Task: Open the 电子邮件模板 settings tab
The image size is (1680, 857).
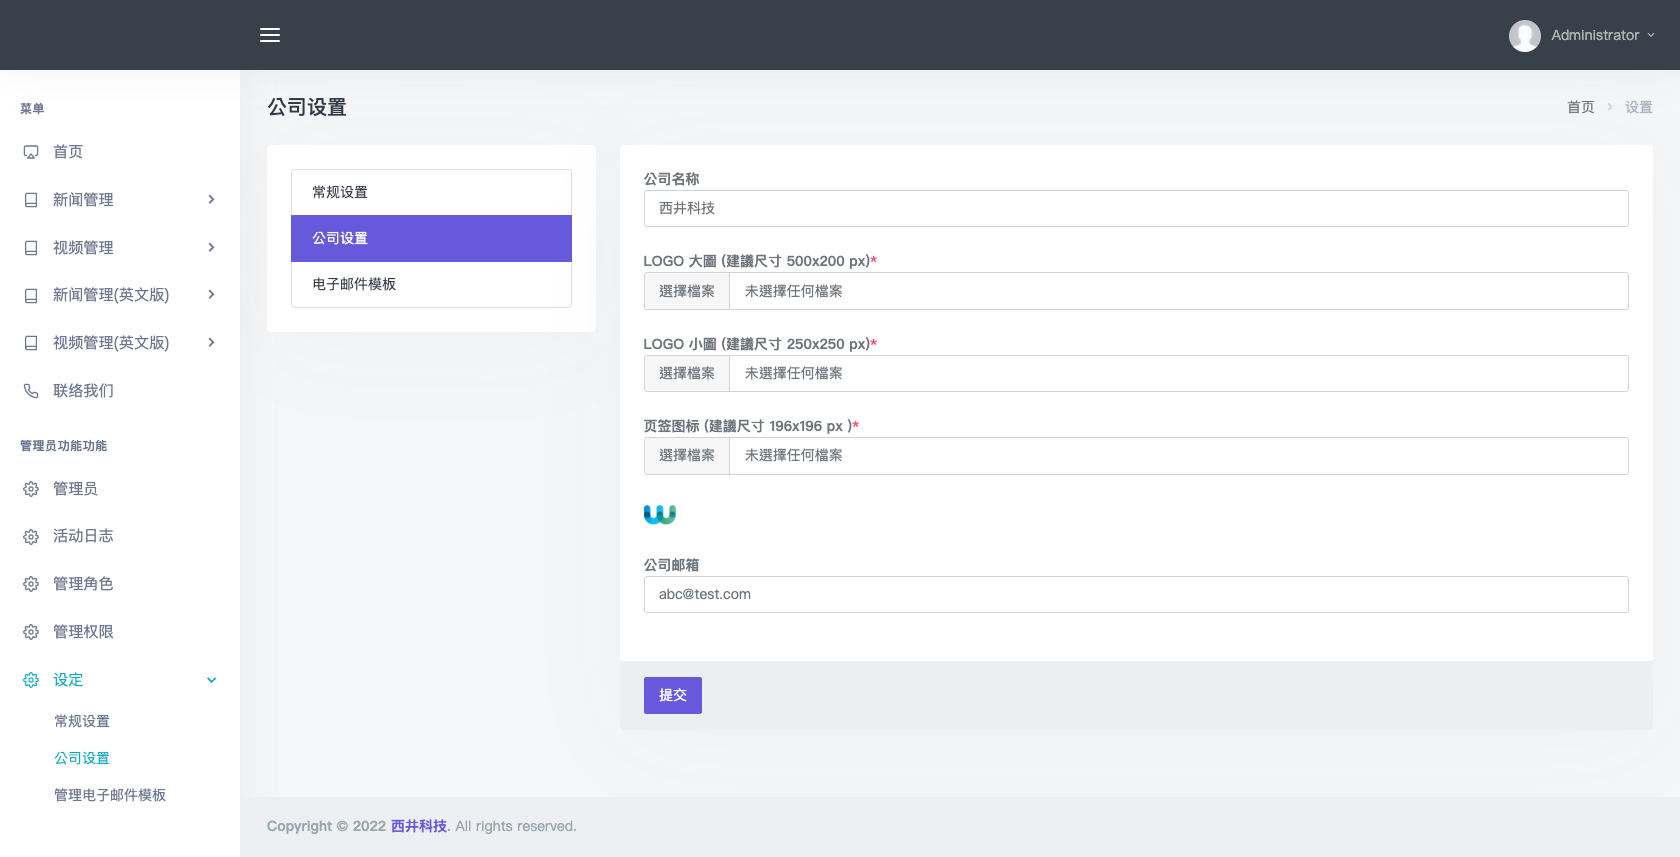Action: pos(431,284)
